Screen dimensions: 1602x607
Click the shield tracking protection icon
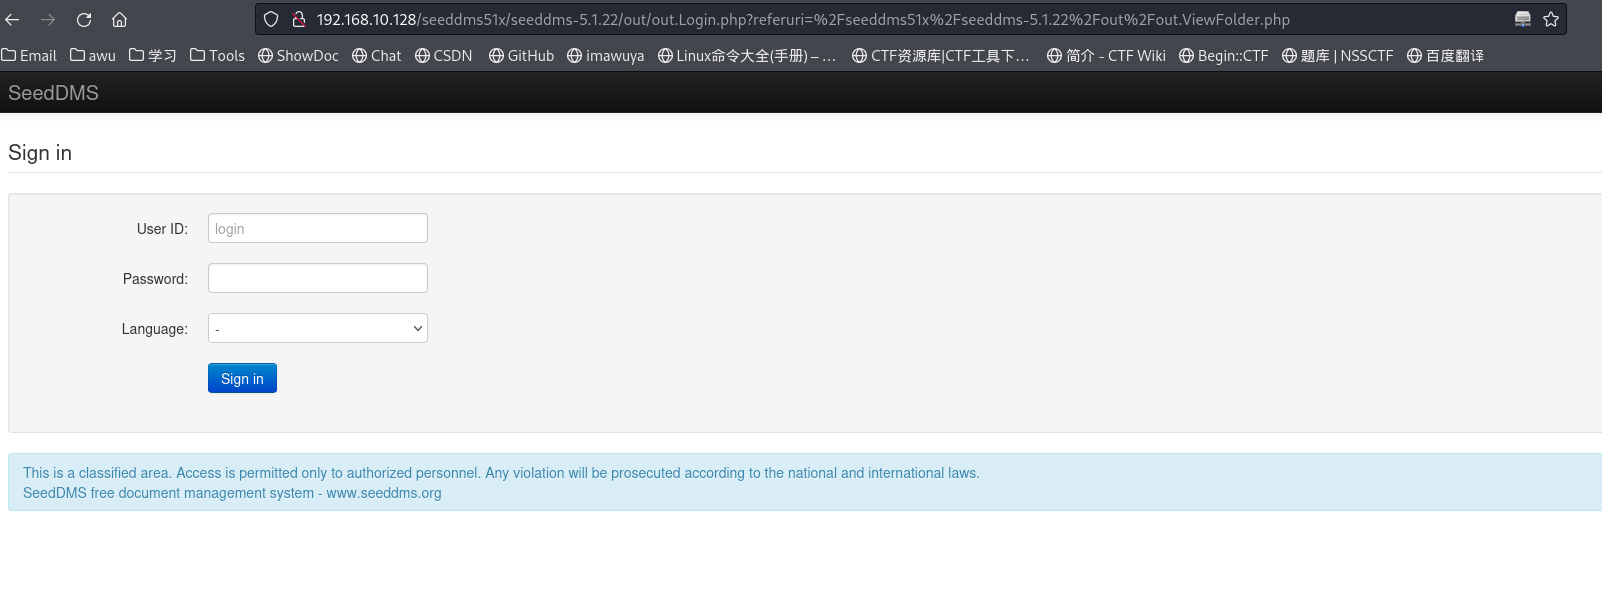point(271,19)
